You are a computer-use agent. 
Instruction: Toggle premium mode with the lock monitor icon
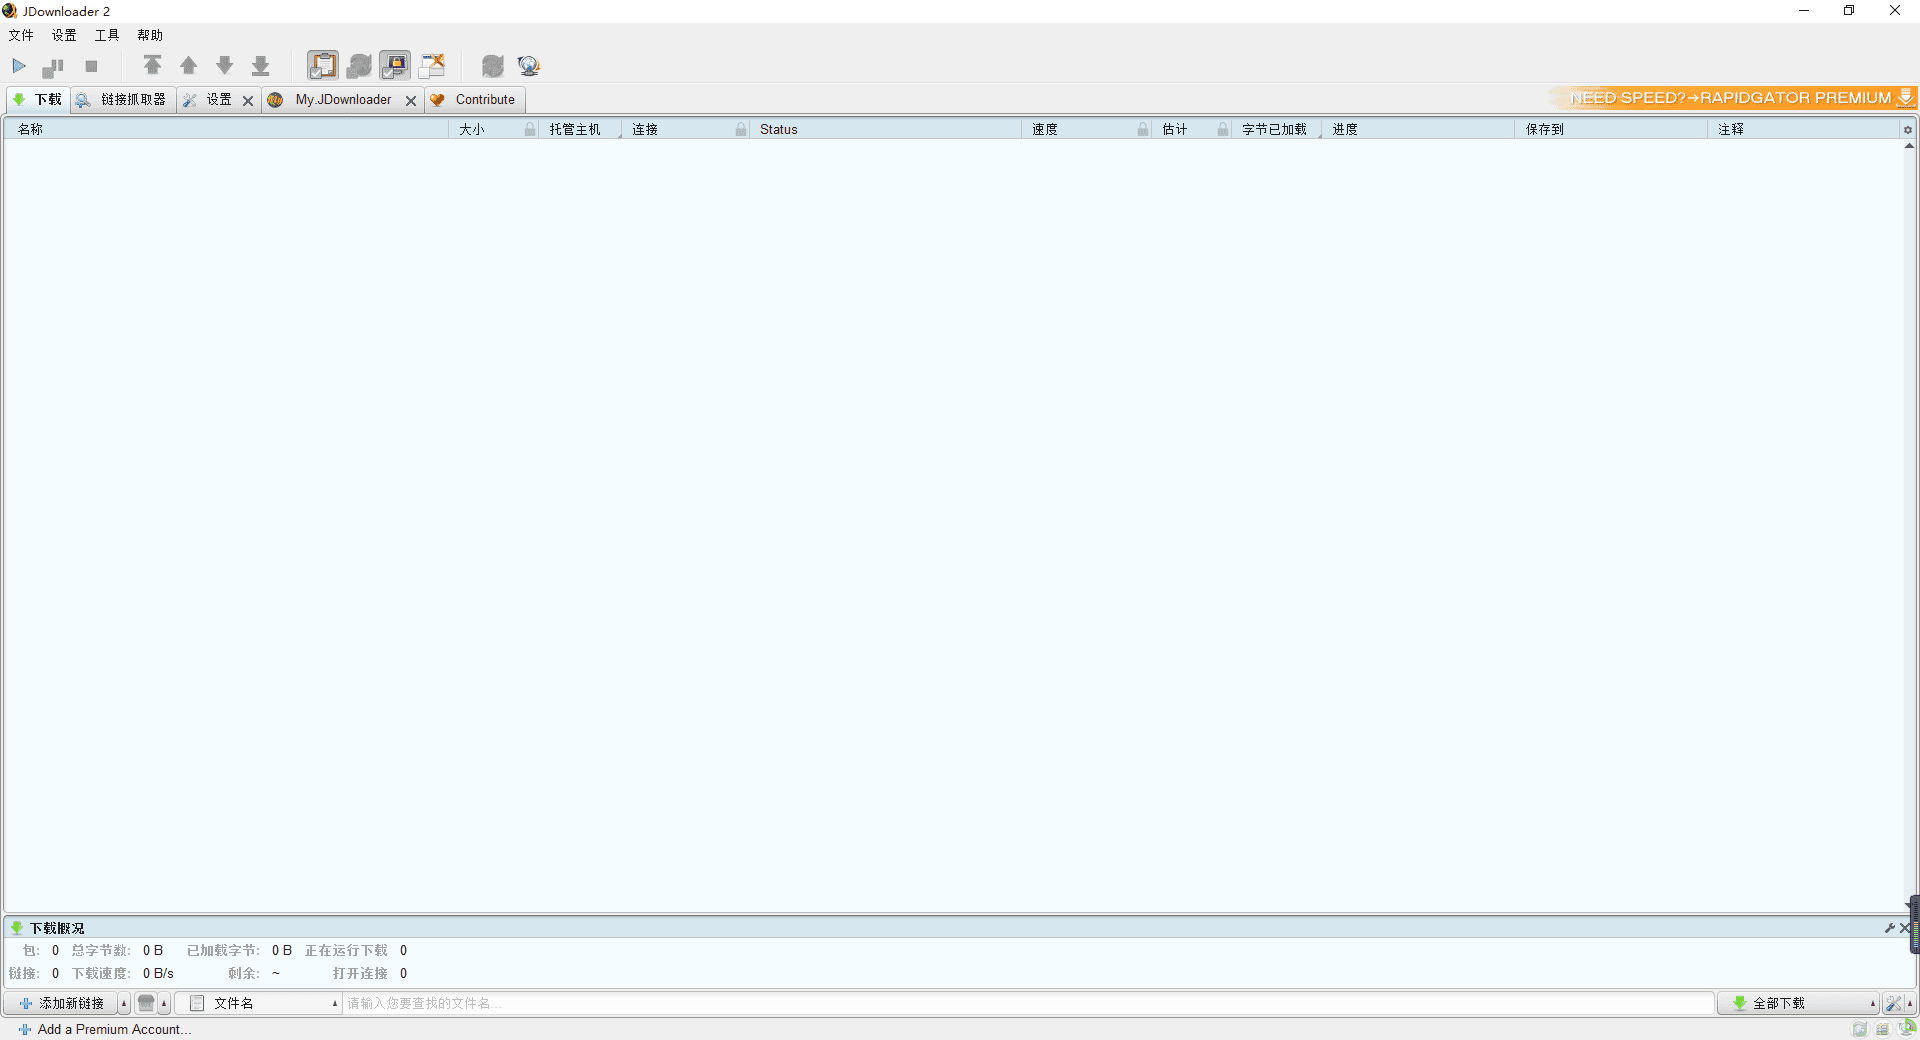tap(395, 66)
